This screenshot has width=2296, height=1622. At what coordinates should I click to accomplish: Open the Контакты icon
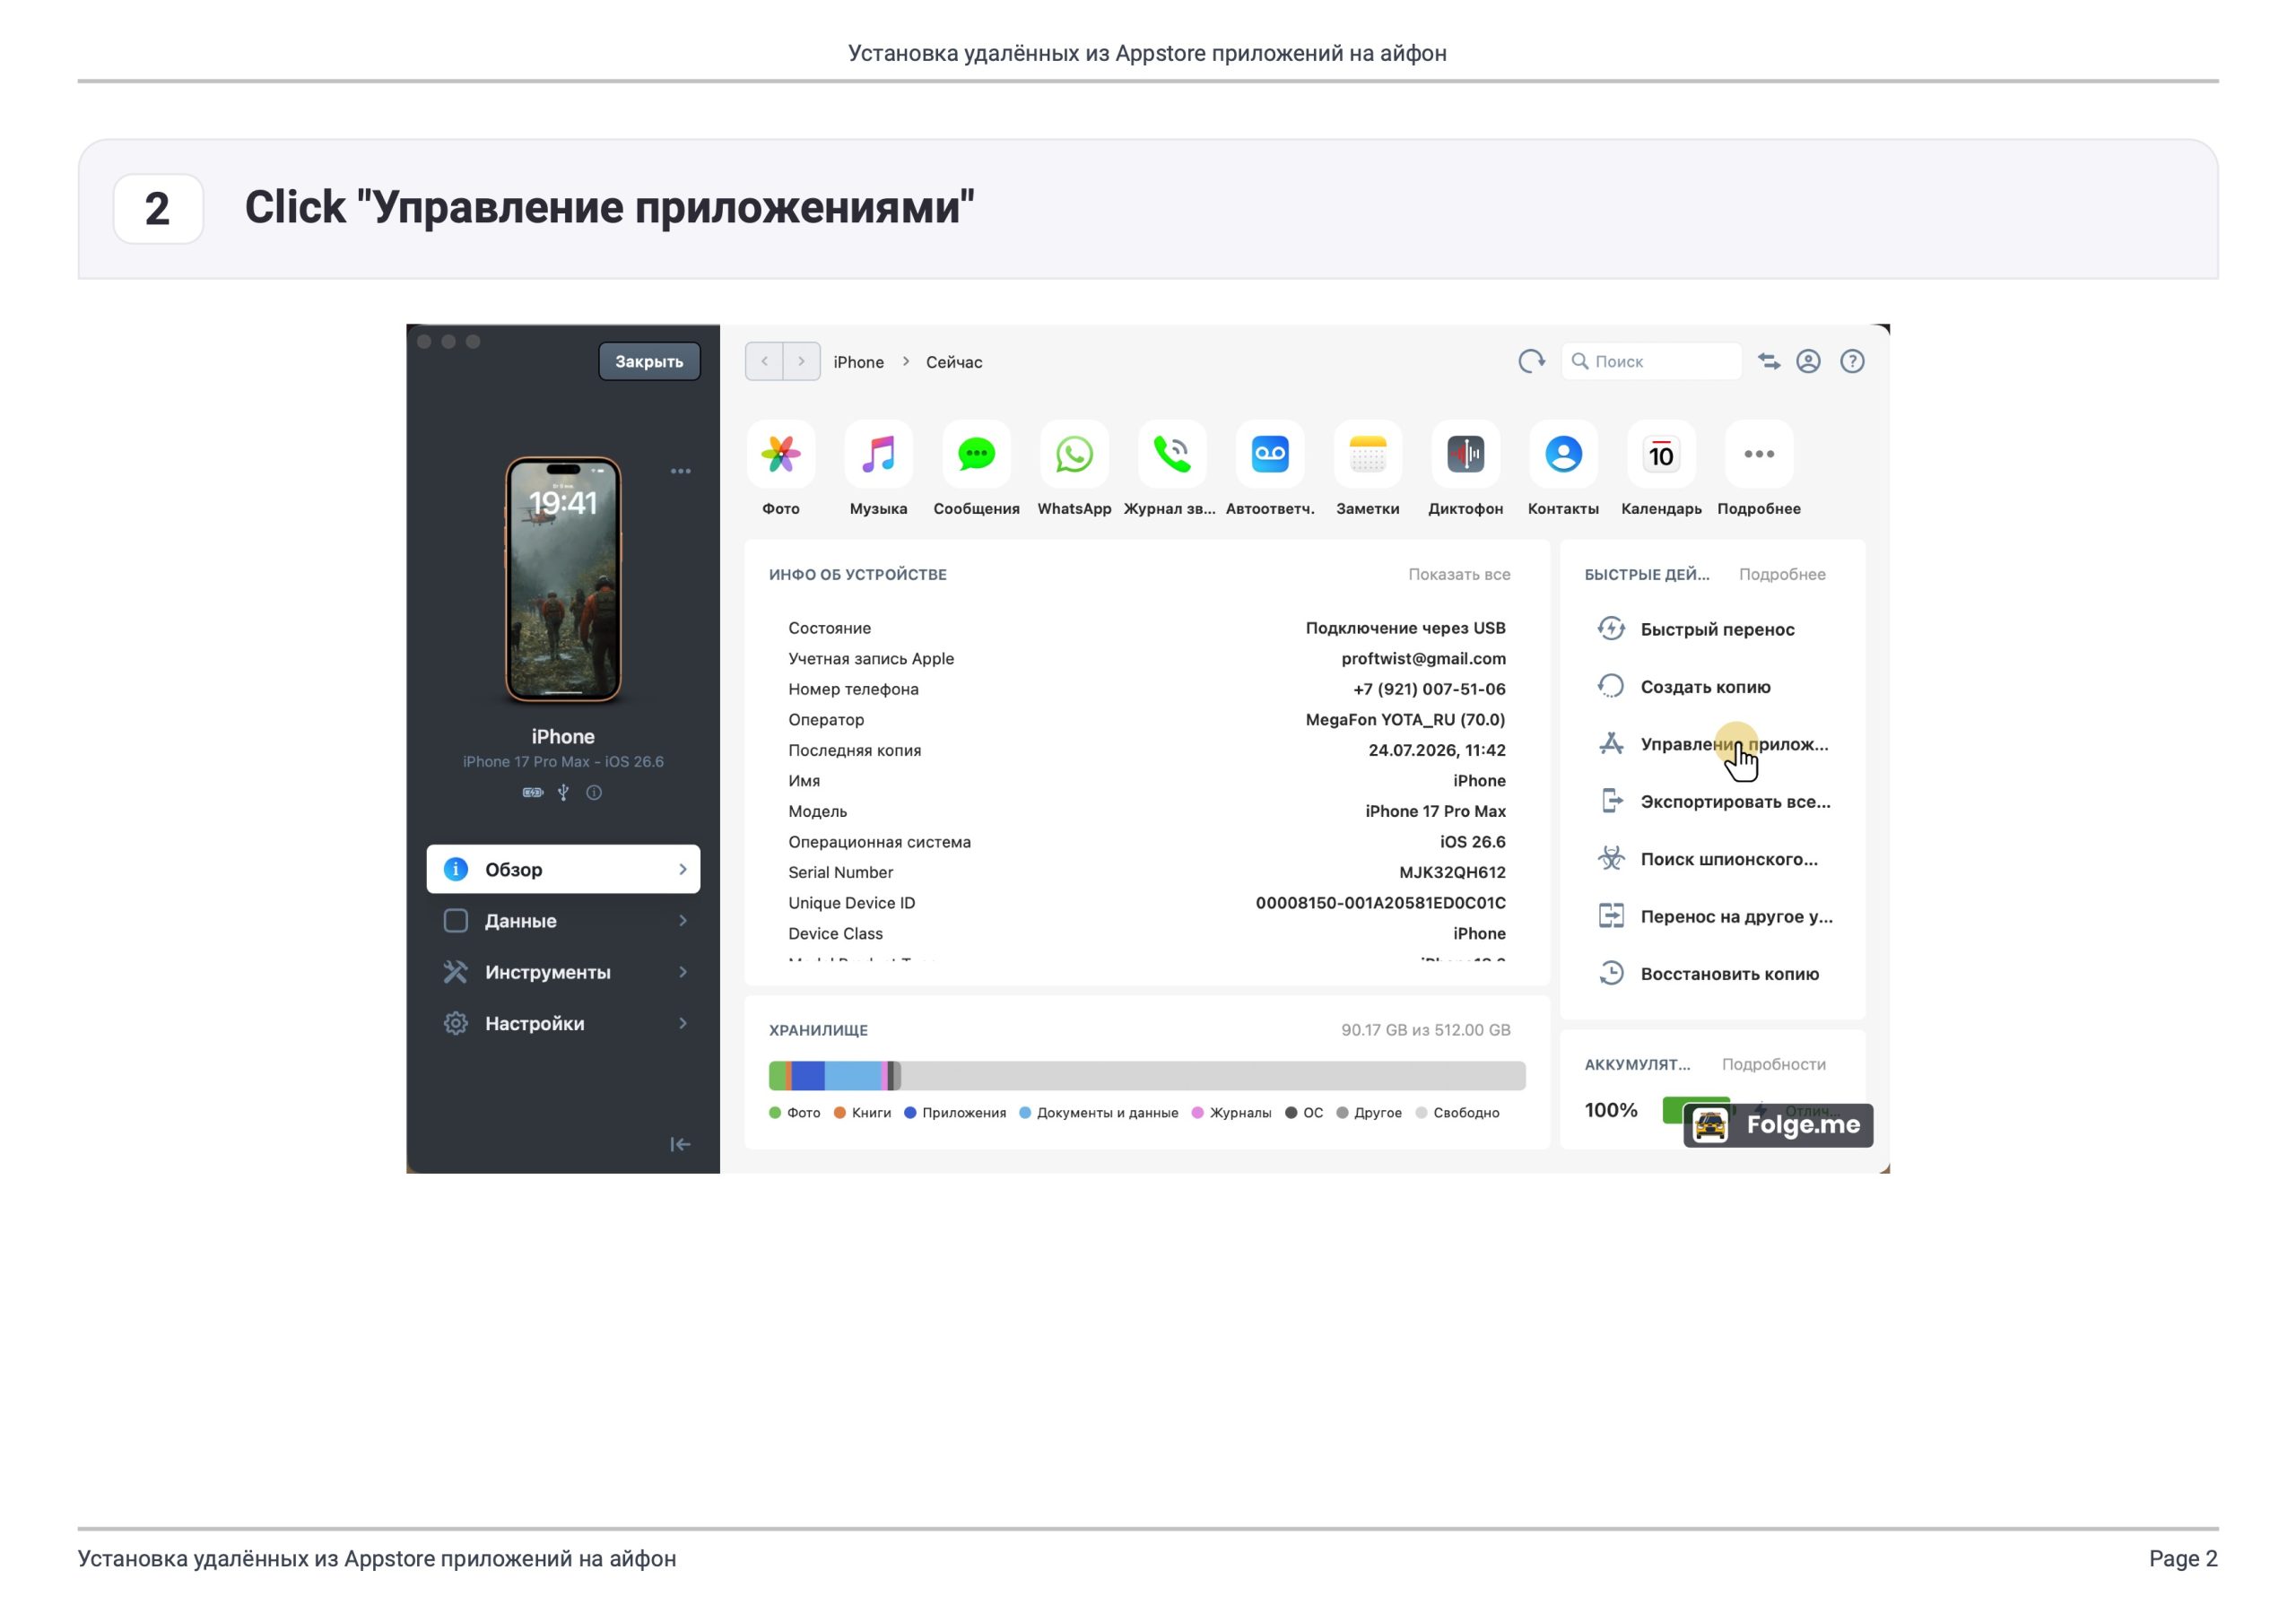pos(1564,454)
